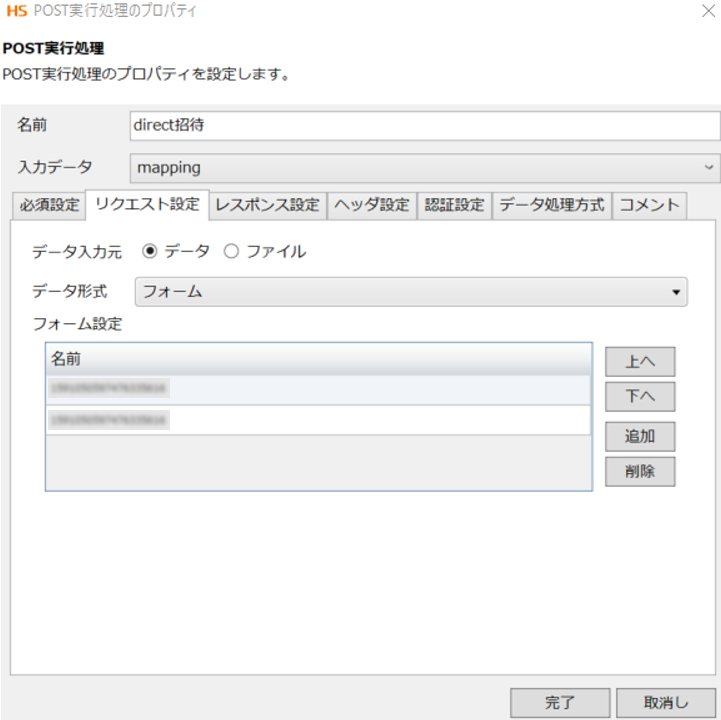Switch to the リクエスト設定 tab

coord(147,205)
